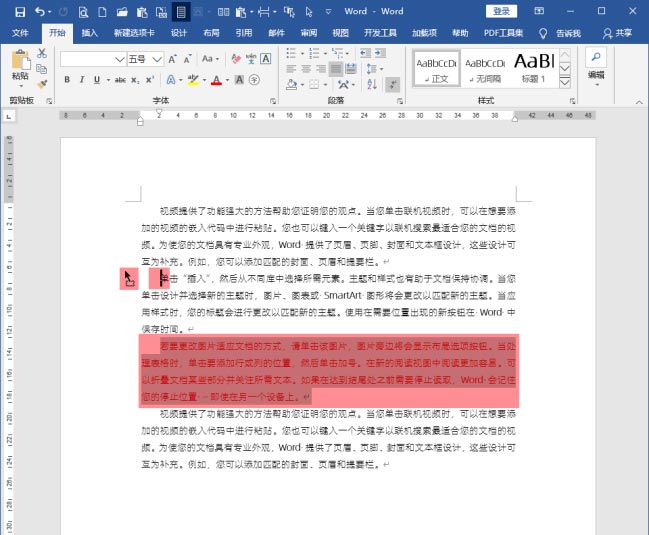Viewport: 649px width, 535px height.
Task: Apply the 标题 1 style
Action: [x=534, y=69]
